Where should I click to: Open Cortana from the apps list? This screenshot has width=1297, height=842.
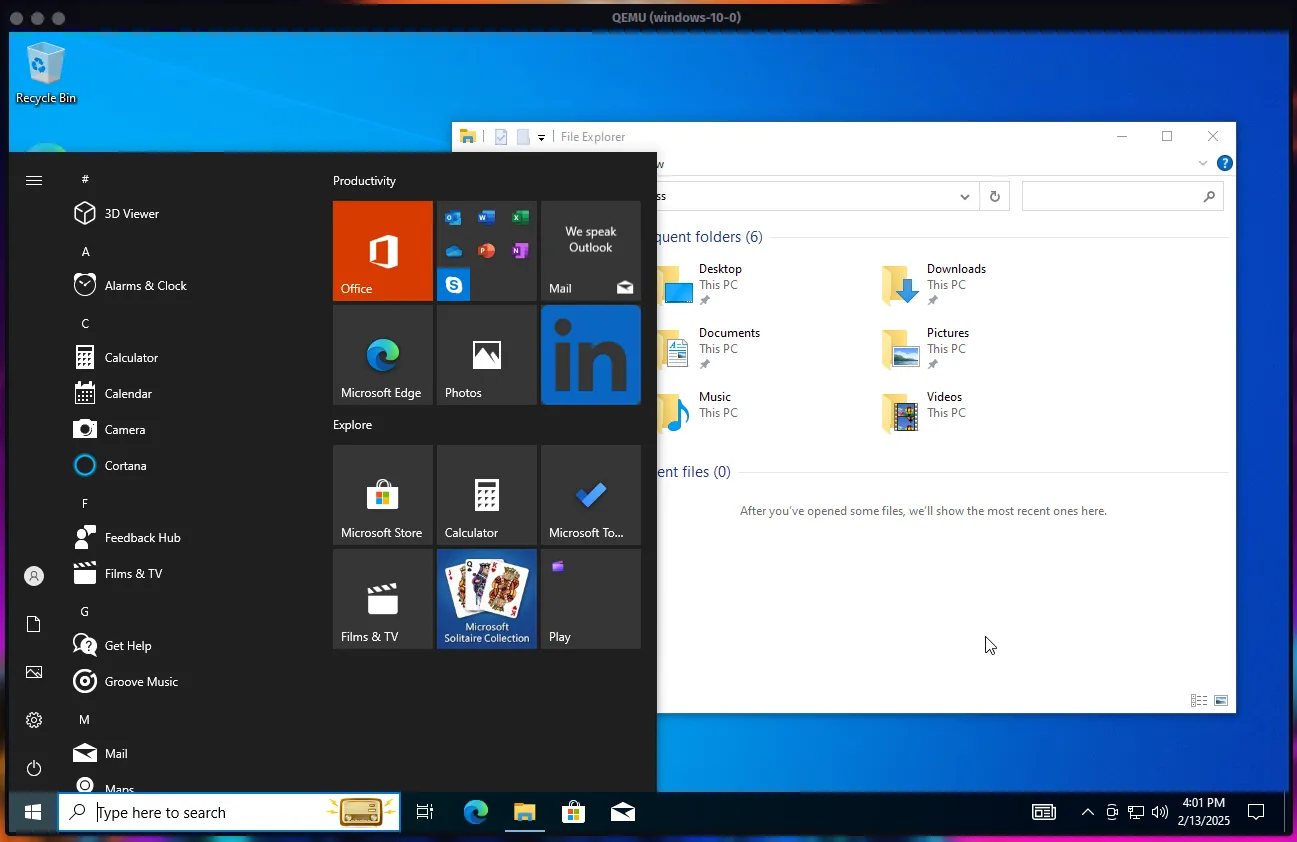[x=124, y=465]
